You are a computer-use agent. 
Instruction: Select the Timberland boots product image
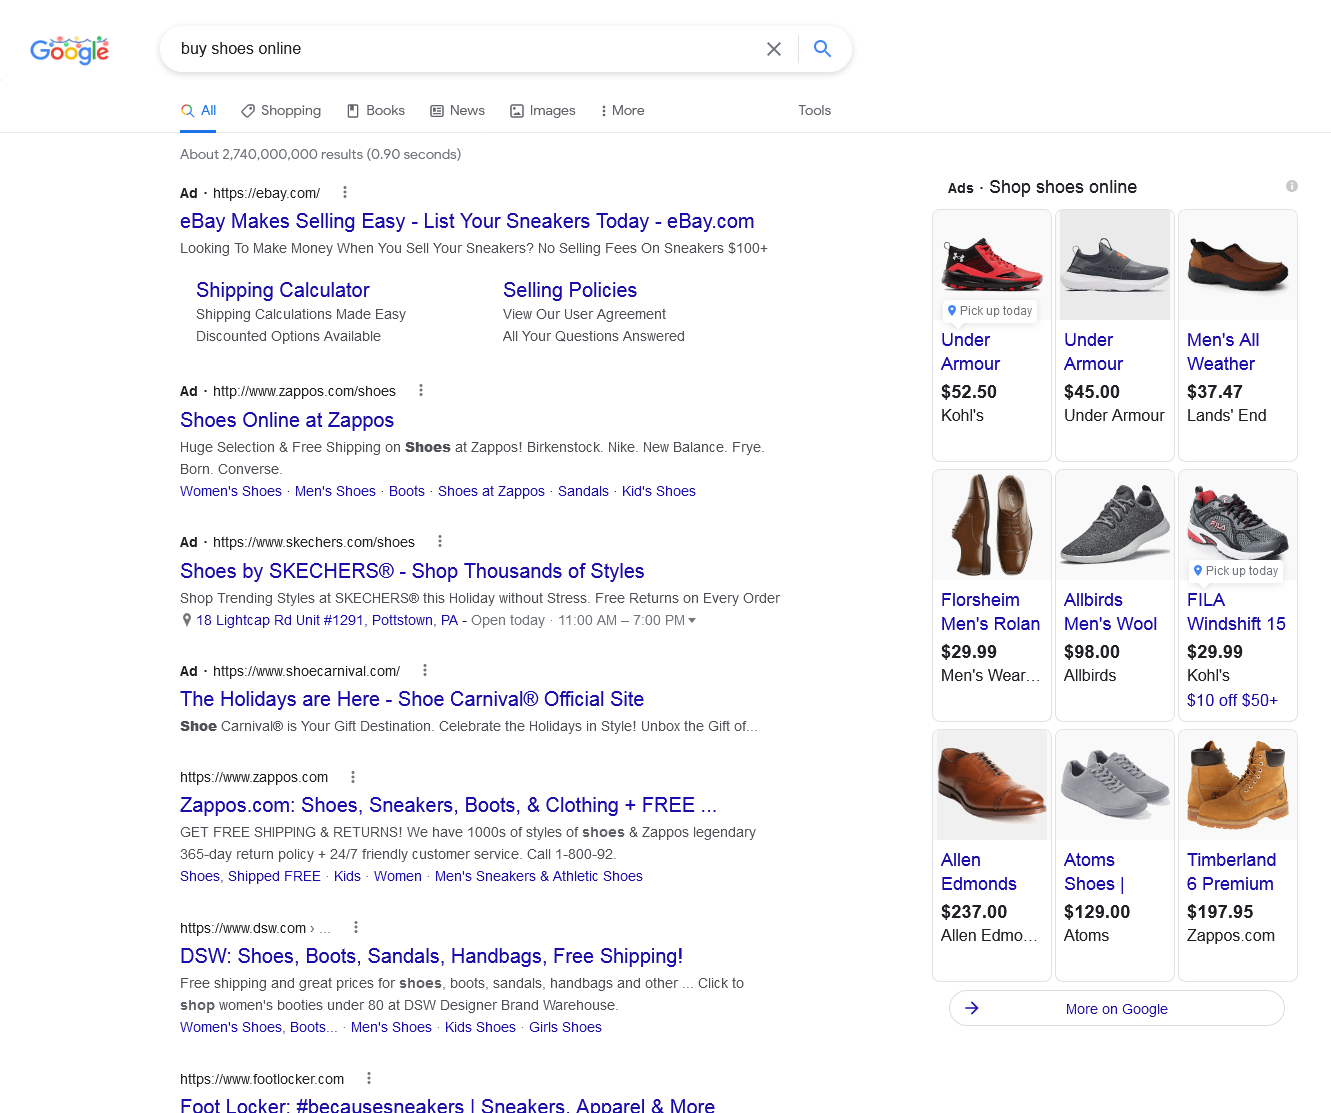[x=1237, y=785]
